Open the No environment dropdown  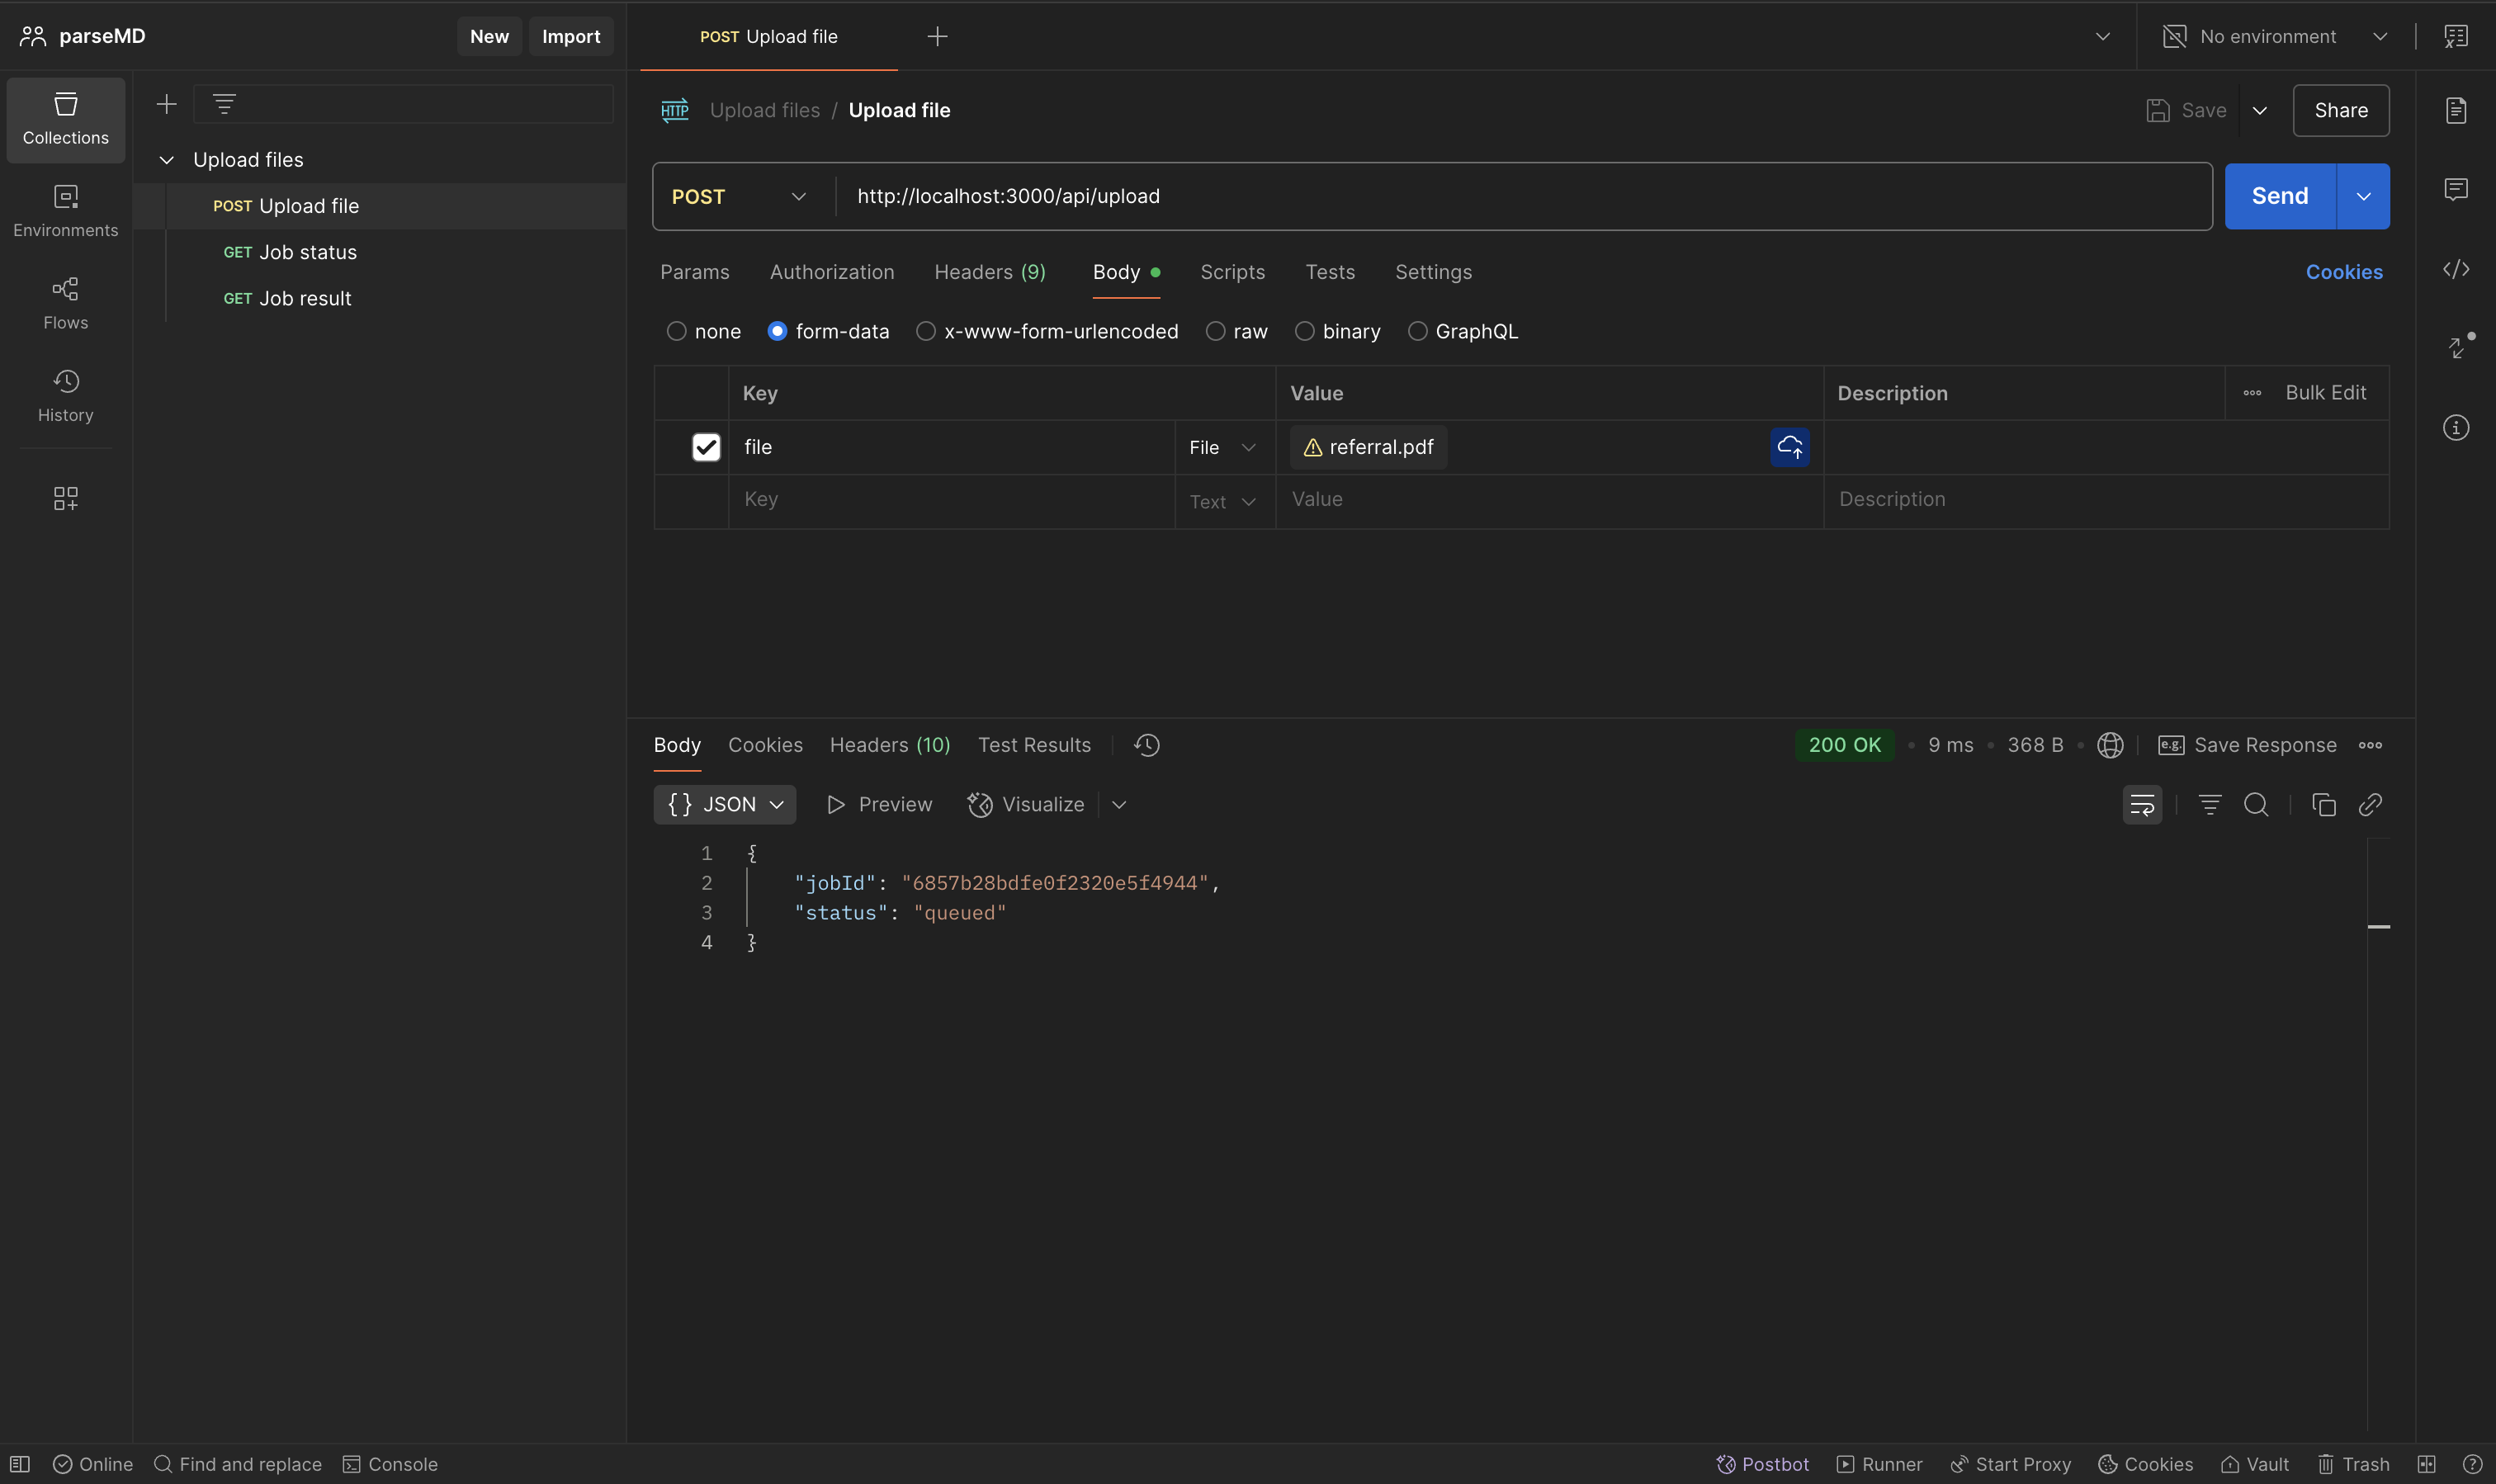tap(2276, 36)
